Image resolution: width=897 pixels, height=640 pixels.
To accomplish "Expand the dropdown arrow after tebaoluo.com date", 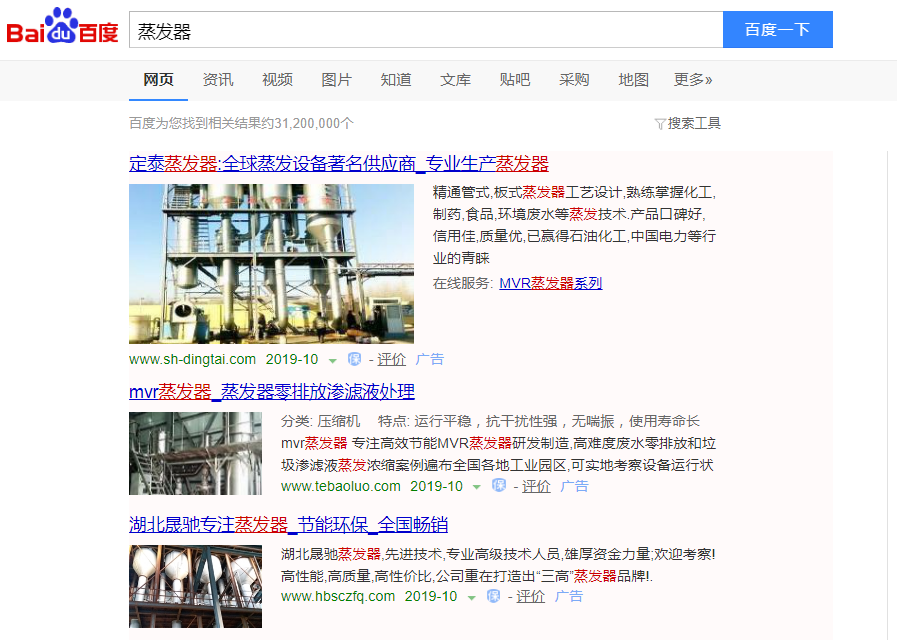I will (477, 487).
